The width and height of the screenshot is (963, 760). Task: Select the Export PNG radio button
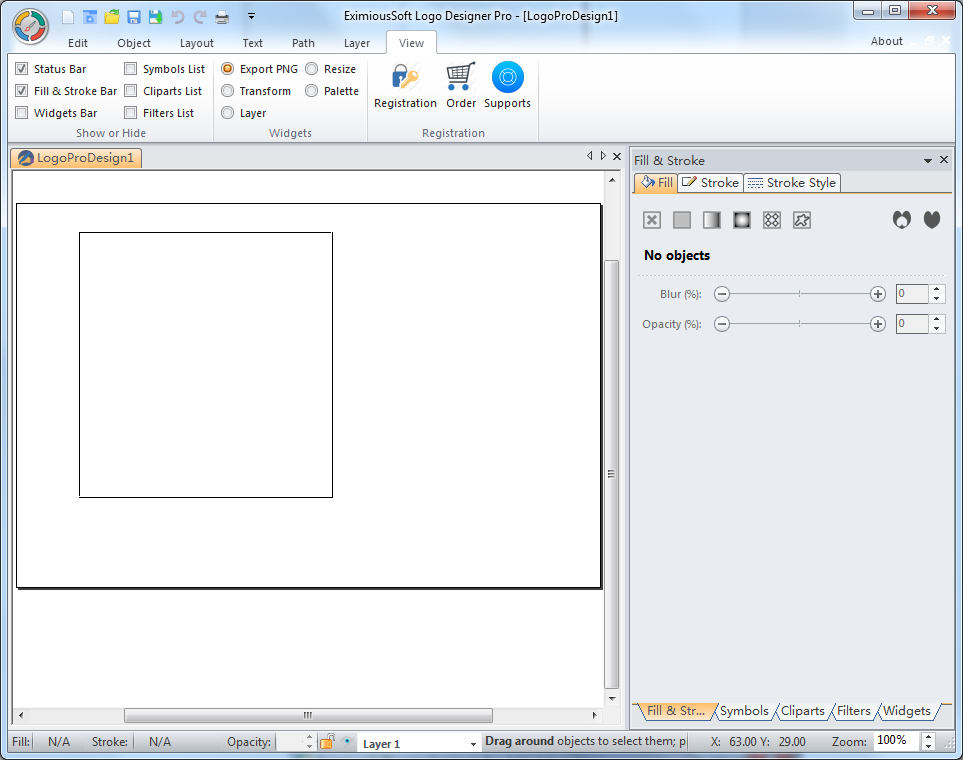pos(227,69)
